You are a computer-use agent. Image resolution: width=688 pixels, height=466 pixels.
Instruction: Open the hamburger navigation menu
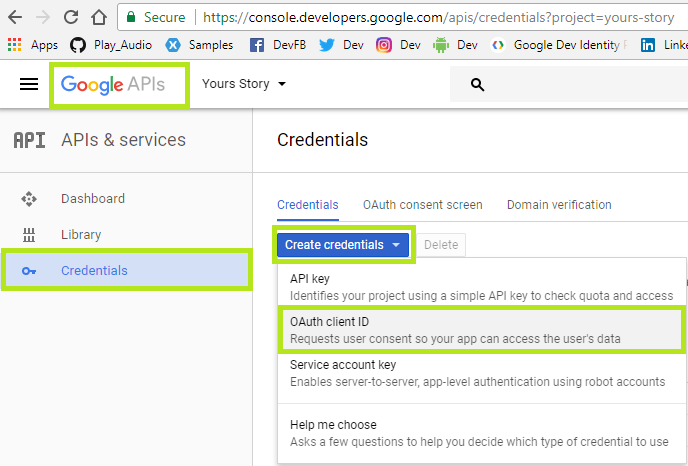[29, 84]
